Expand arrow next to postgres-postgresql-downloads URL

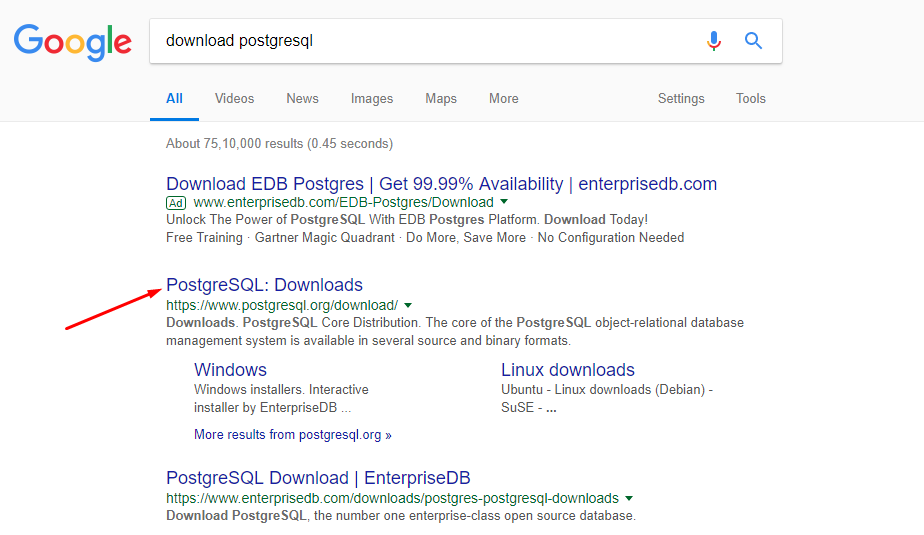point(629,498)
